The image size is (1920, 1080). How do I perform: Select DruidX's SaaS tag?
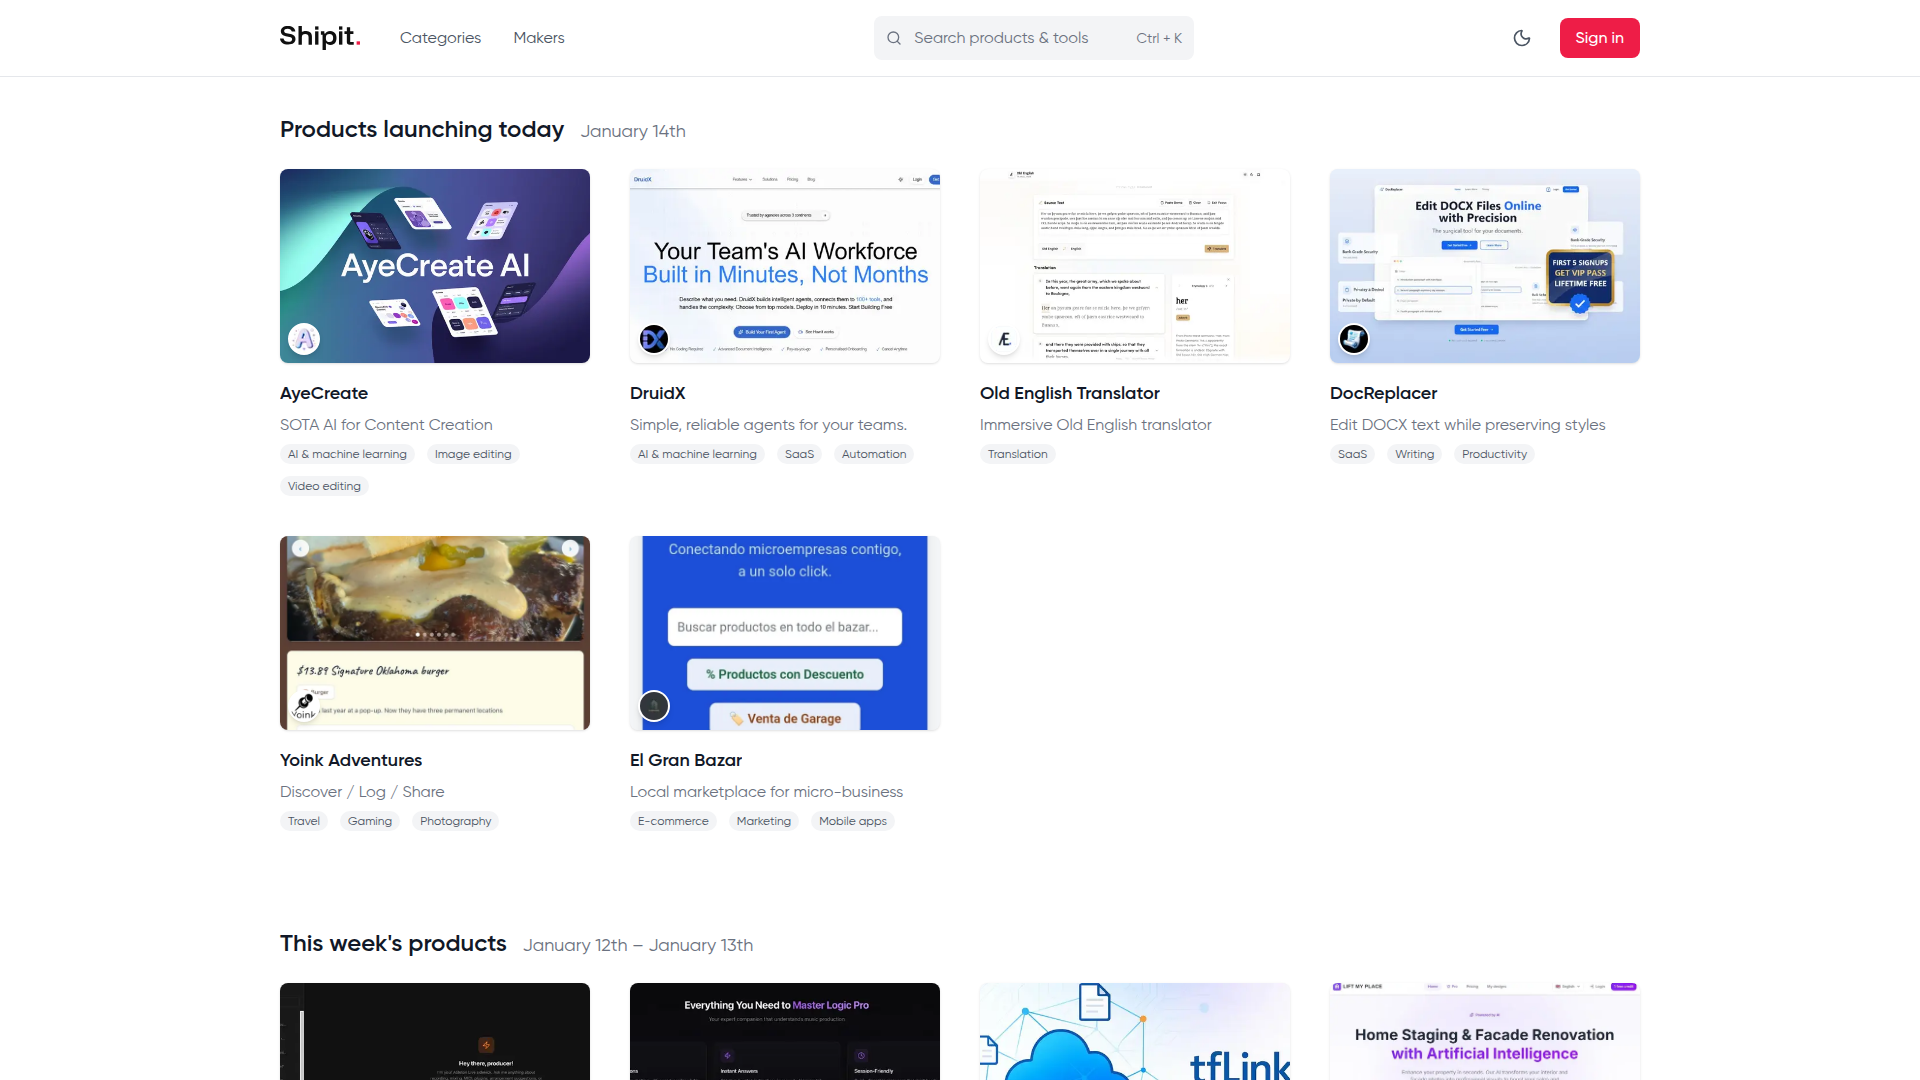[x=800, y=454]
